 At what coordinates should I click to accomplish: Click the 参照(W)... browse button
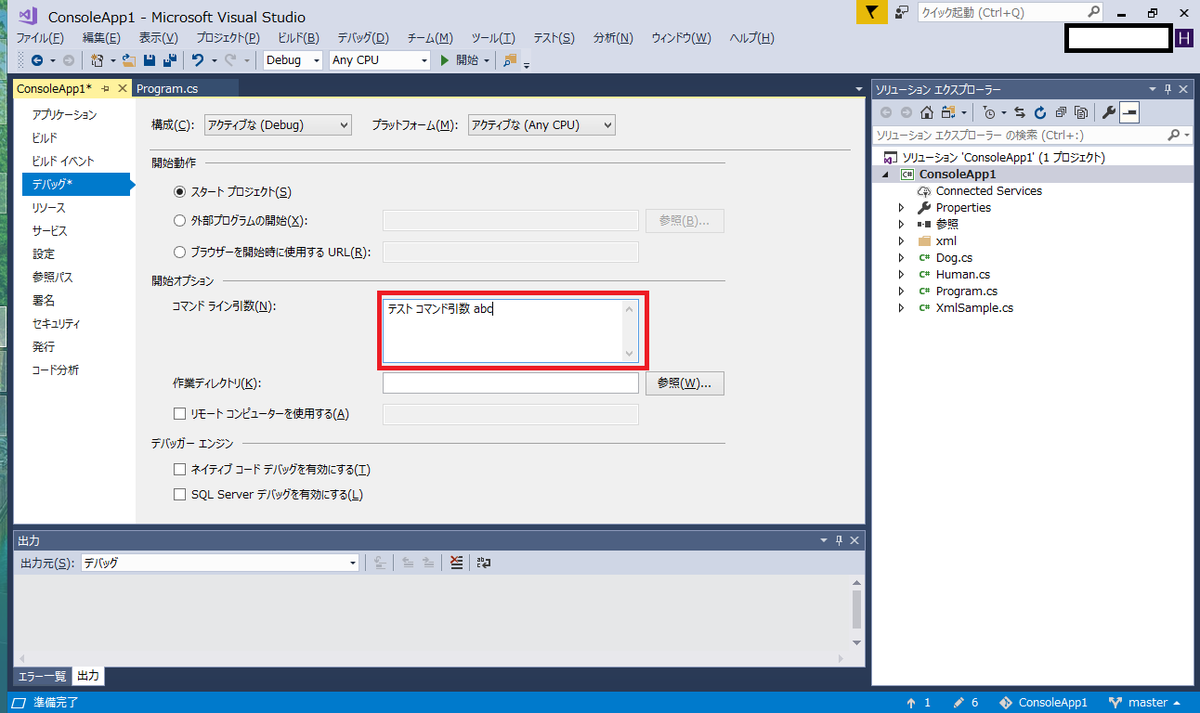(x=685, y=384)
